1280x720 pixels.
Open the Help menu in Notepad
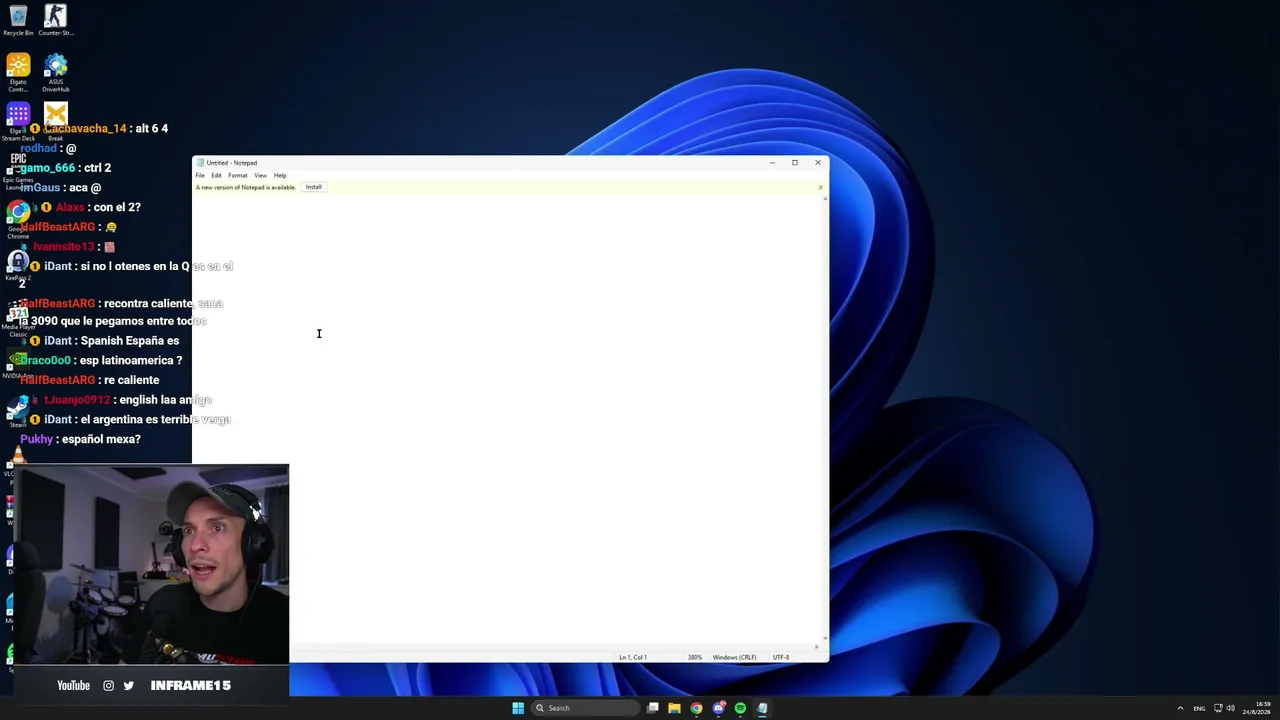[280, 175]
